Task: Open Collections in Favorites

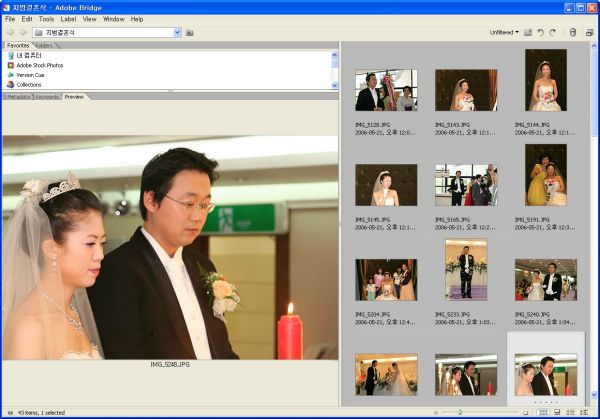Action: coord(29,85)
